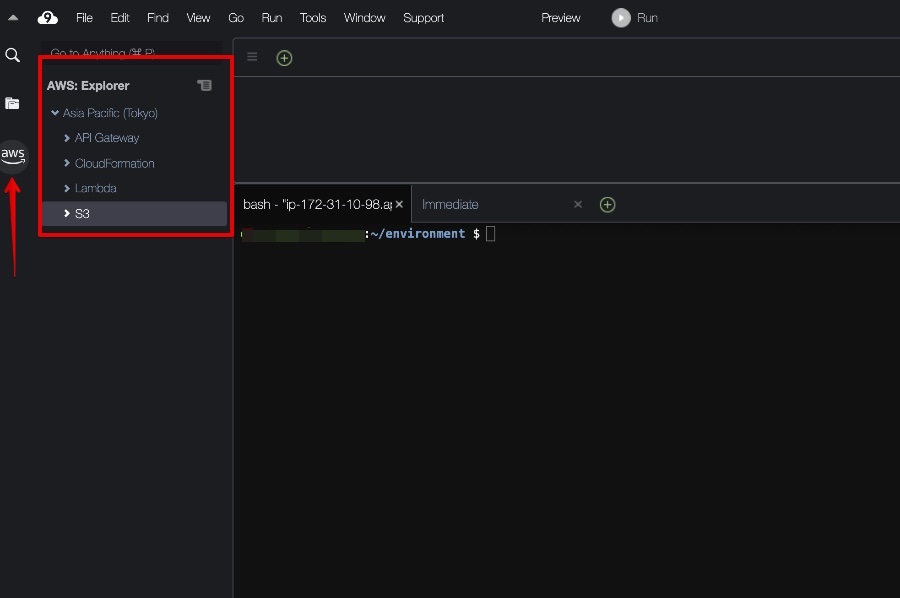The height and width of the screenshot is (598, 900).
Task: Click the terminal prompt input area
Action: click(491, 234)
